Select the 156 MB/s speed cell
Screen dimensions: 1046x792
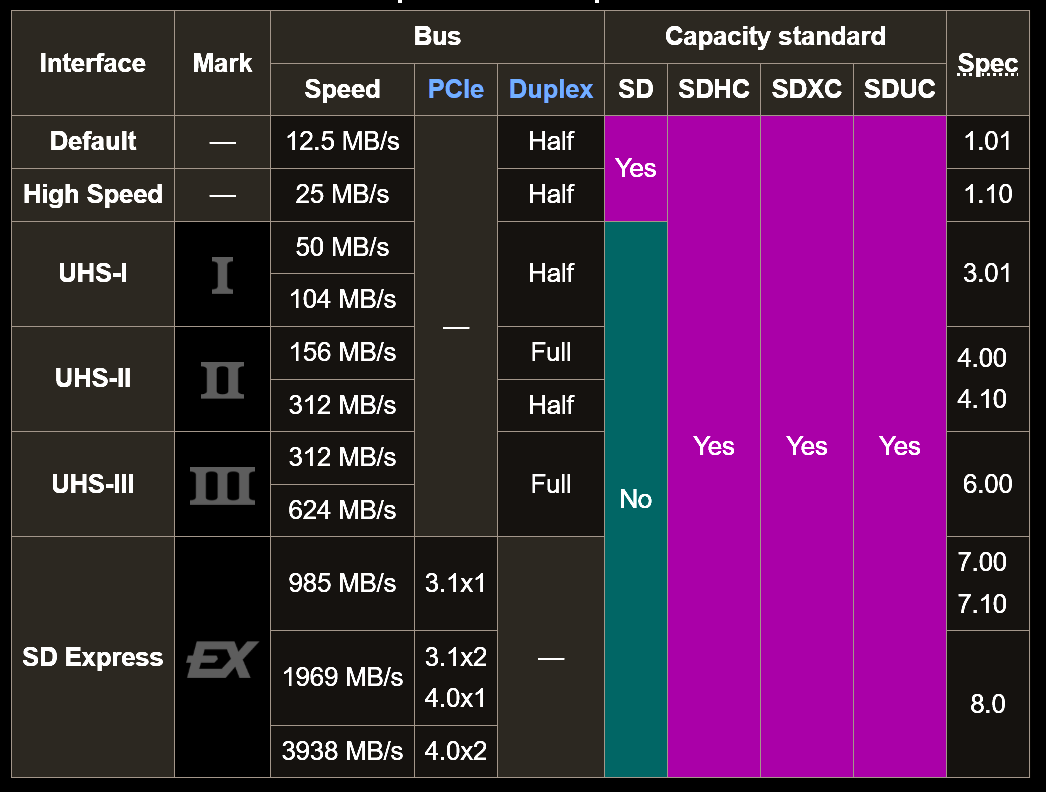(x=342, y=352)
